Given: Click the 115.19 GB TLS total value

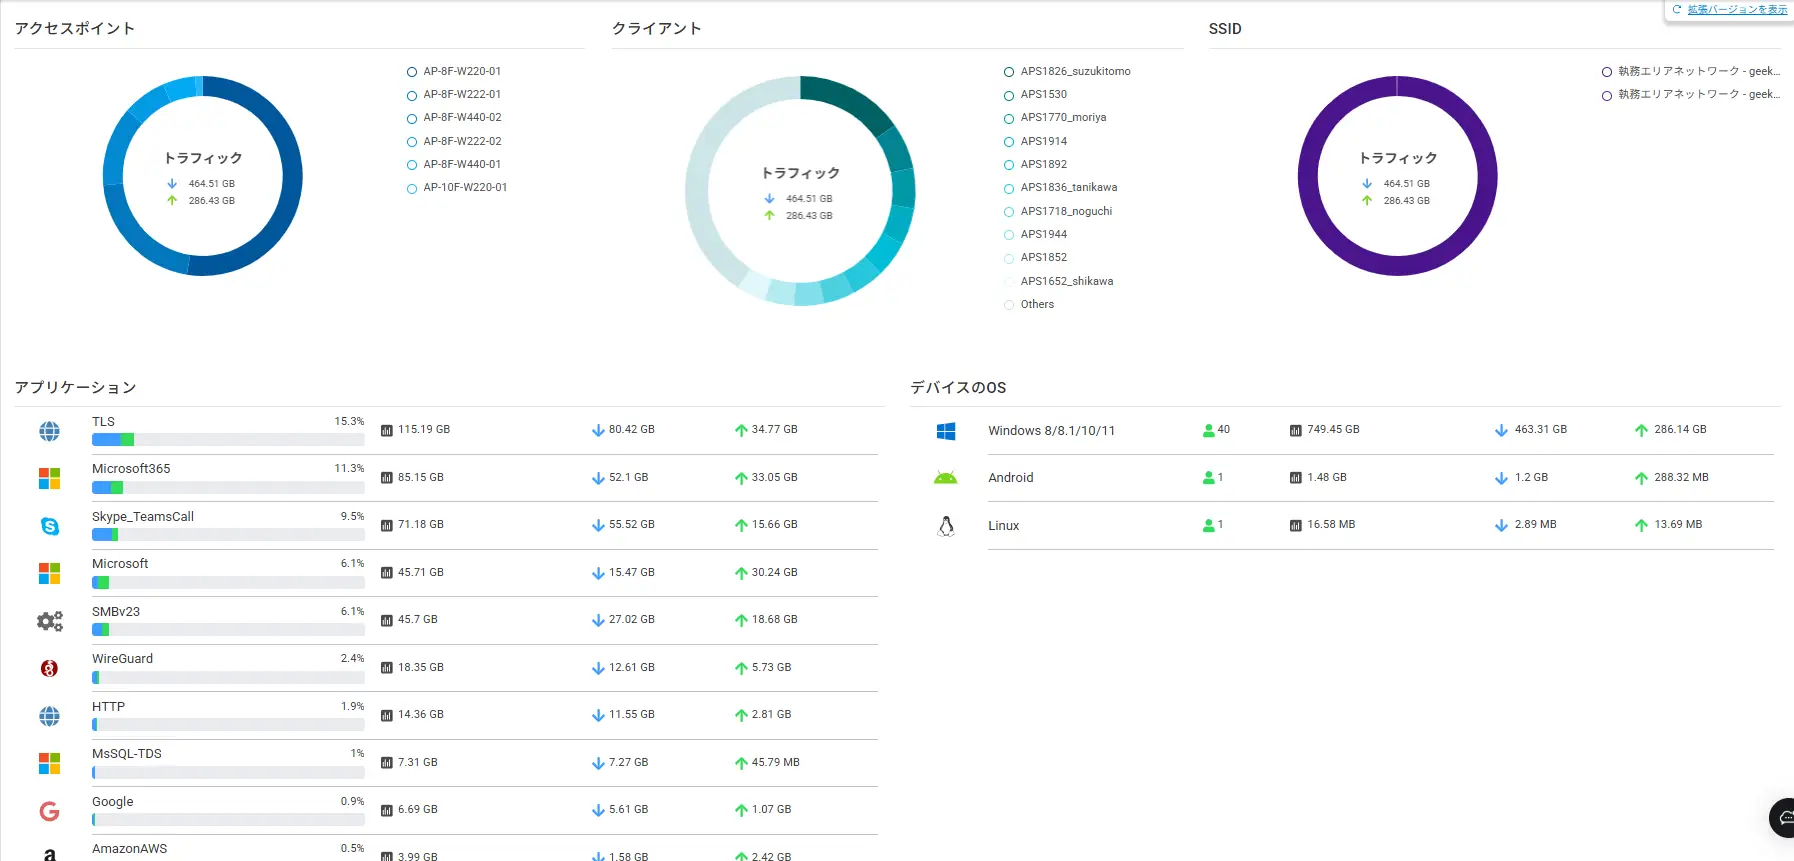Looking at the screenshot, I should click(x=424, y=429).
